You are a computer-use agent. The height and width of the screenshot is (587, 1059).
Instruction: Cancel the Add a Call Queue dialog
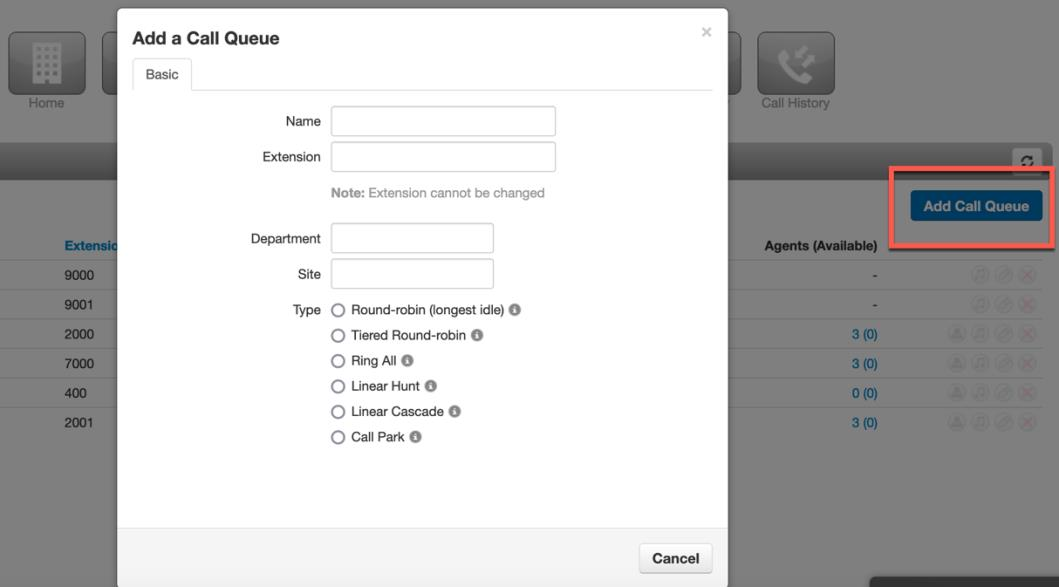[675, 559]
